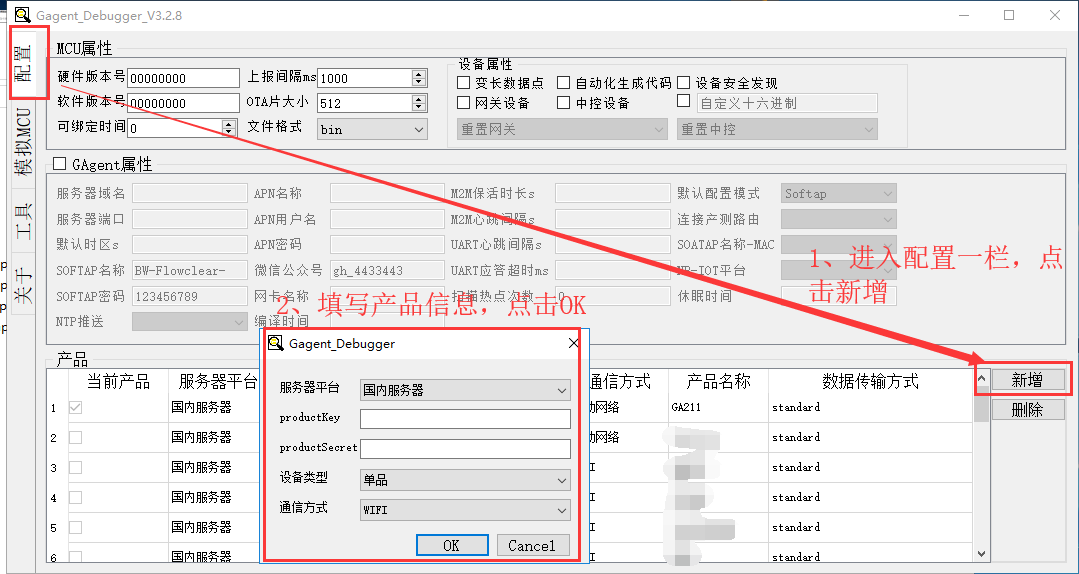Decrease the OTA片大小 spinner value
1079x574 pixels.
click(418, 108)
